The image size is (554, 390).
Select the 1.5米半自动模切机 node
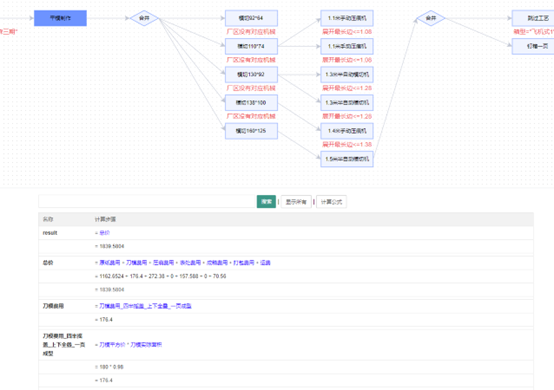(x=347, y=159)
